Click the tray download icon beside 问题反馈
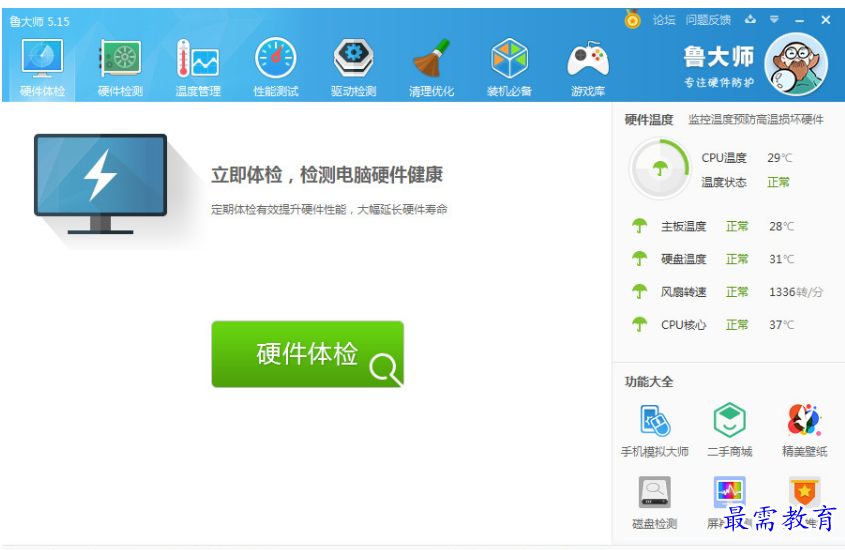Screen dimensions: 845x550 pyautogui.click(x=750, y=20)
